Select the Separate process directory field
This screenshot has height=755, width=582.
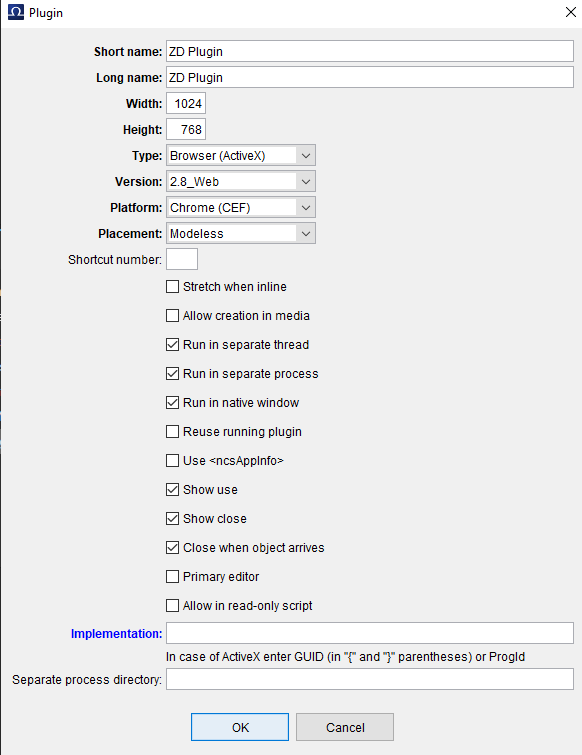[x=370, y=679]
